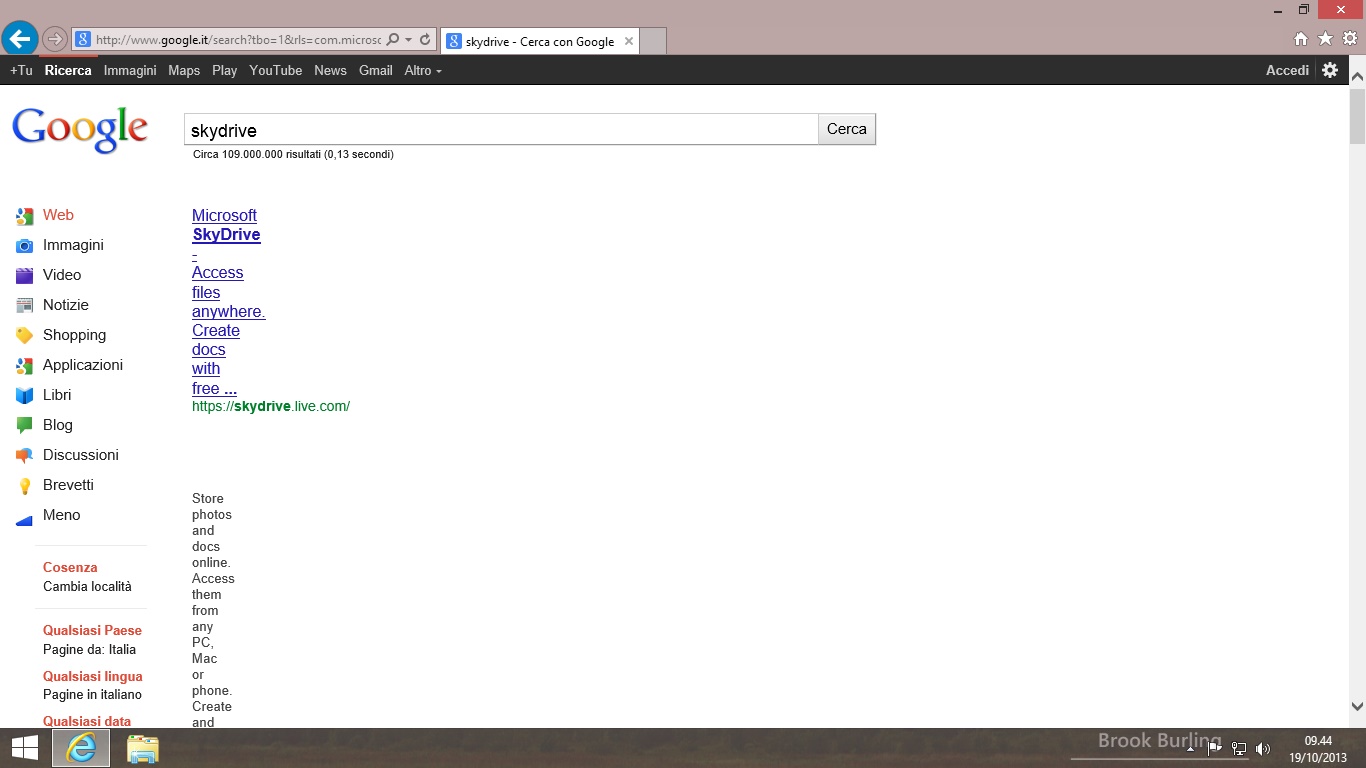
Task: Click the page vertical scrollbar thumb
Action: pyautogui.click(x=1357, y=116)
